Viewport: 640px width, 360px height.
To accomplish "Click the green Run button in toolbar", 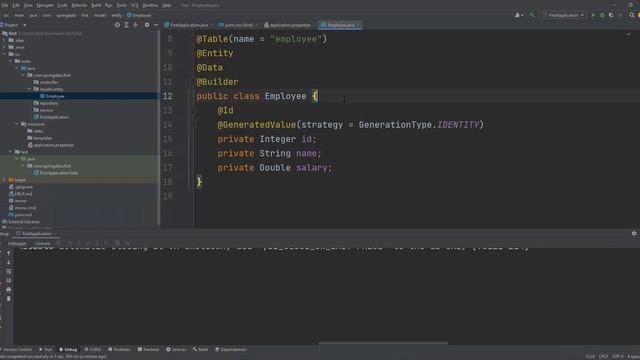I will coord(593,15).
